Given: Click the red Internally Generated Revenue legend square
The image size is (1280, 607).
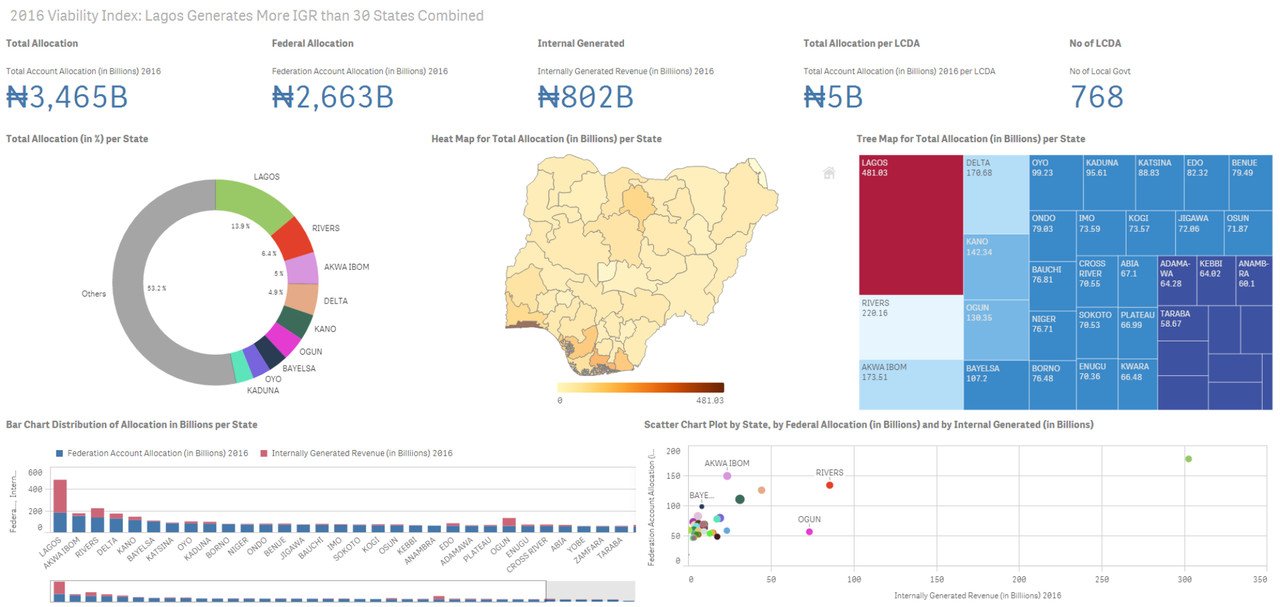Looking at the screenshot, I should [263, 453].
